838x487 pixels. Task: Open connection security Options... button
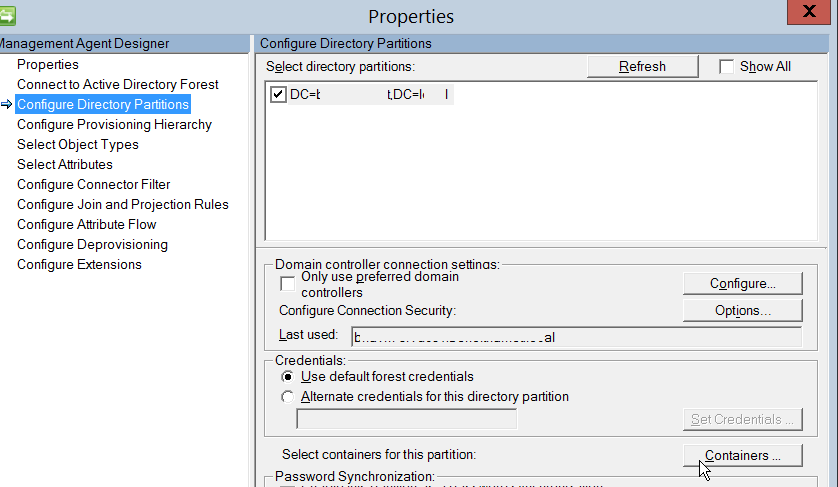pyautogui.click(x=742, y=311)
